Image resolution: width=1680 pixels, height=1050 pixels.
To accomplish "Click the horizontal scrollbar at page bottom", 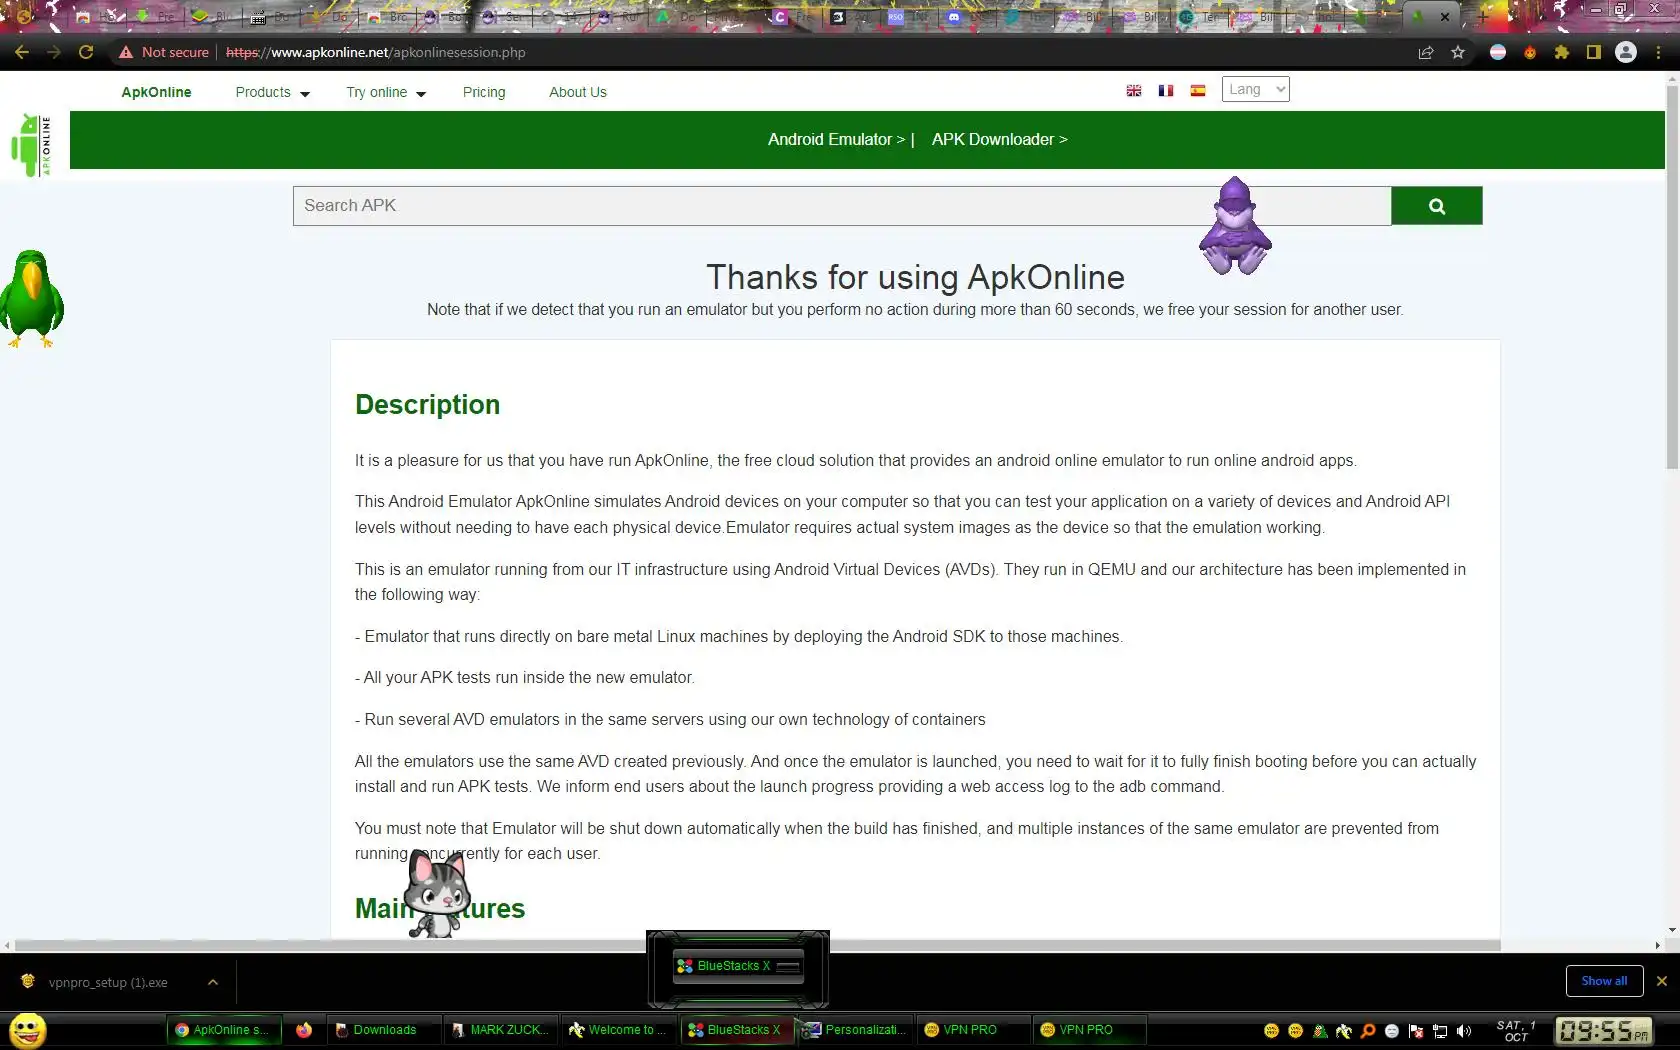I will tap(758, 945).
